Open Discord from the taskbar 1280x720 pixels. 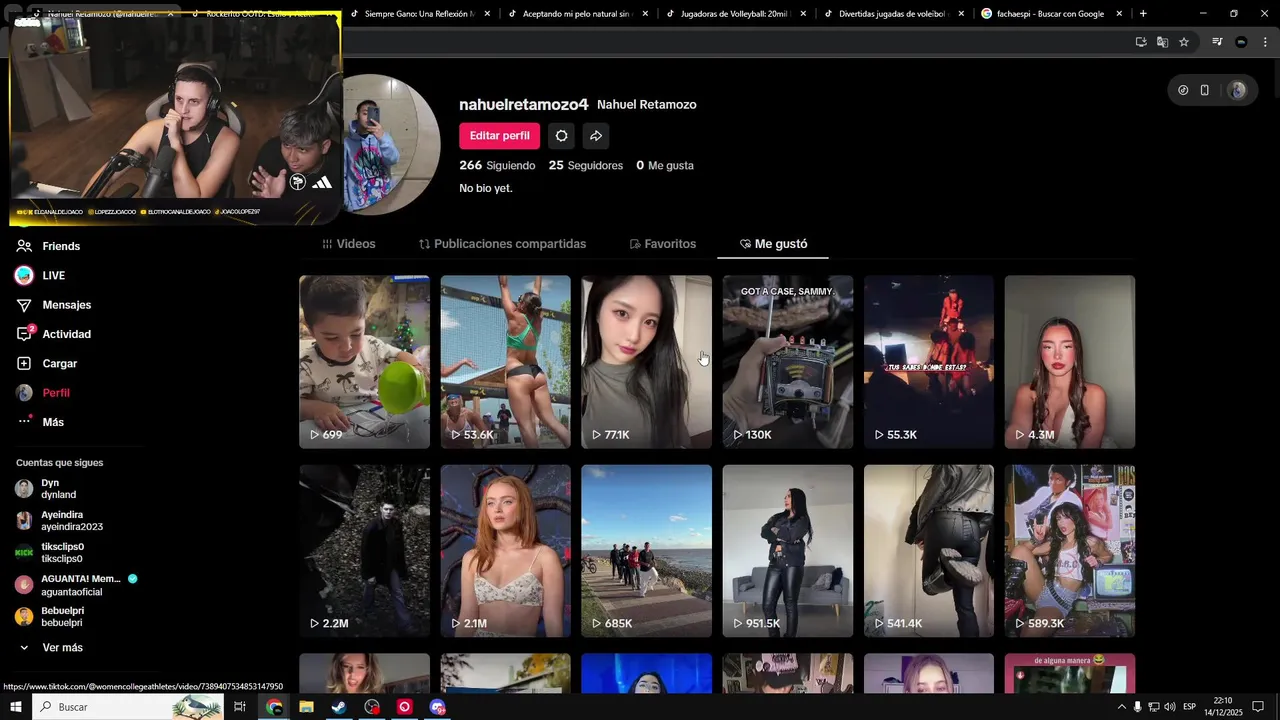(x=437, y=707)
